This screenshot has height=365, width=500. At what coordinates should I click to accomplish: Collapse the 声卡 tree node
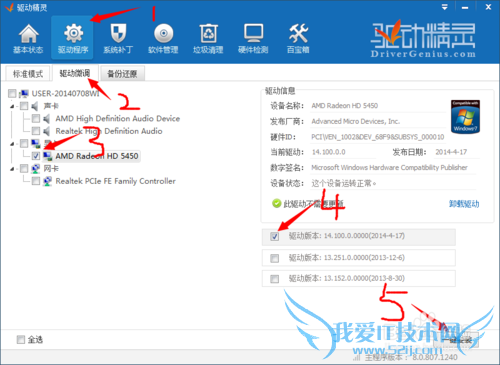[x=12, y=107]
